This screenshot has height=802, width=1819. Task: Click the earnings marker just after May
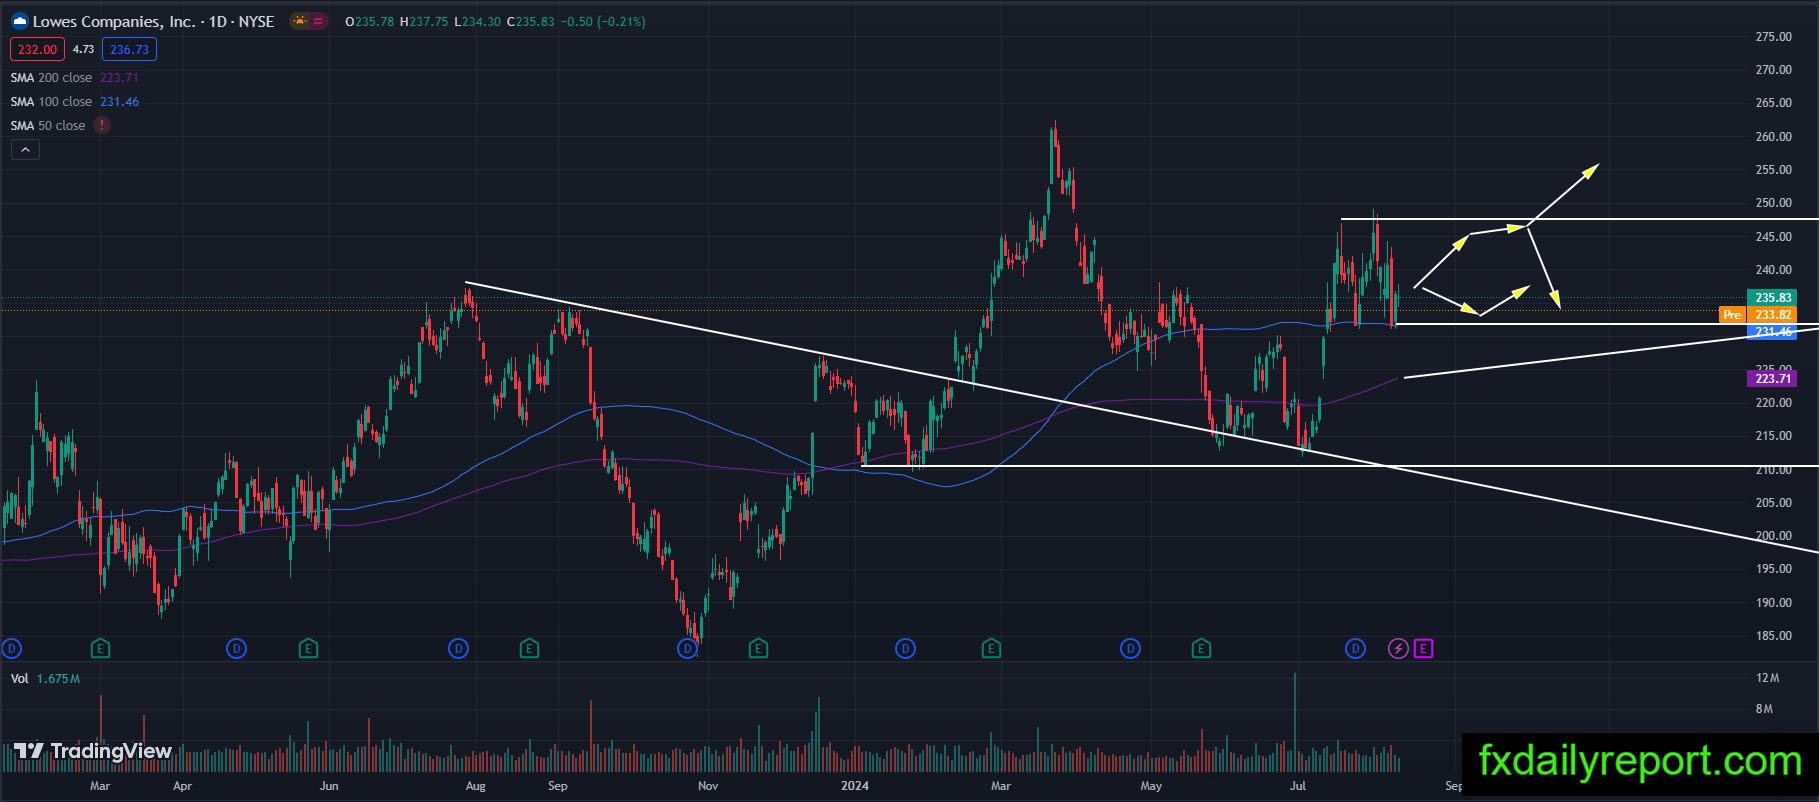(1201, 649)
